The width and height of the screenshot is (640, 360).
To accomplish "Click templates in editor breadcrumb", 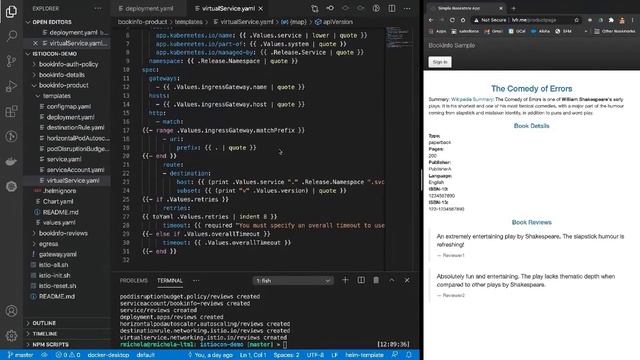I will click(x=189, y=22).
